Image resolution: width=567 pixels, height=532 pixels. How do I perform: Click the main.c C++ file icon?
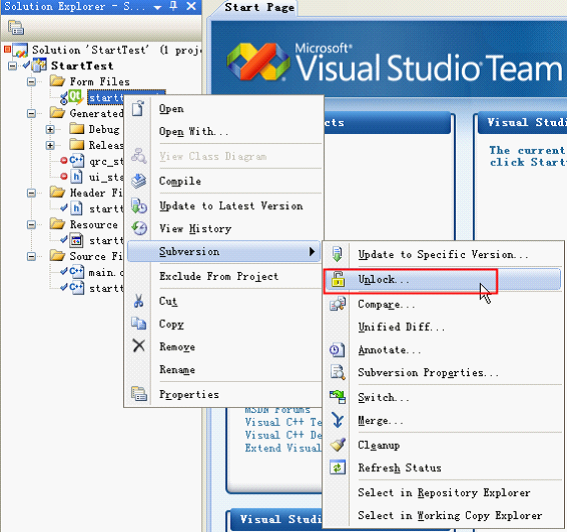76,272
